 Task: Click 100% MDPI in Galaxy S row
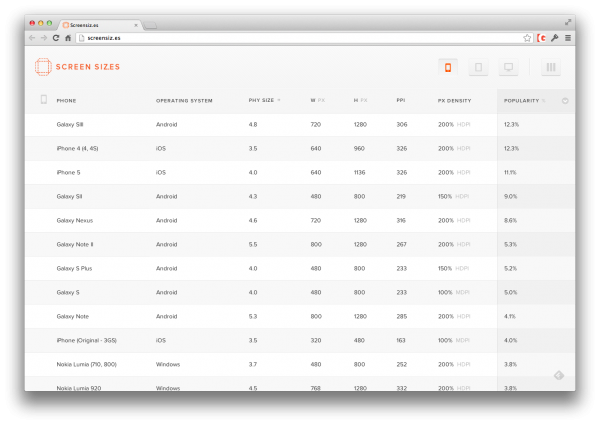(x=454, y=292)
